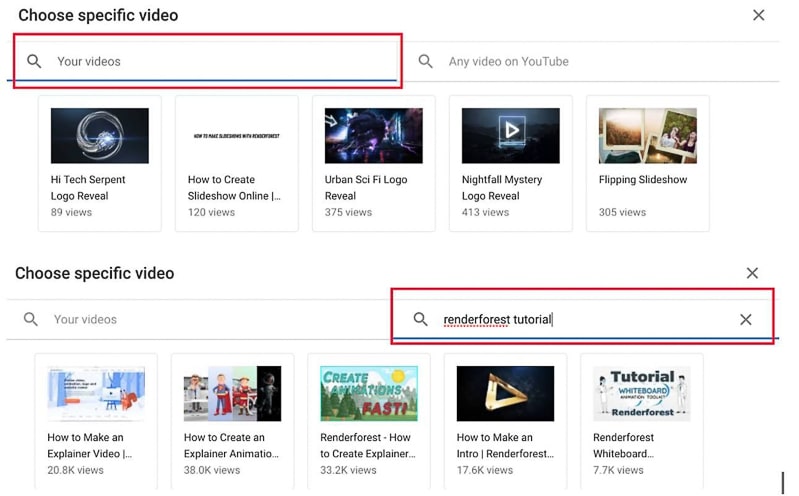Click the '7.7K views' count
The height and width of the screenshot is (496, 799).
click(x=619, y=471)
